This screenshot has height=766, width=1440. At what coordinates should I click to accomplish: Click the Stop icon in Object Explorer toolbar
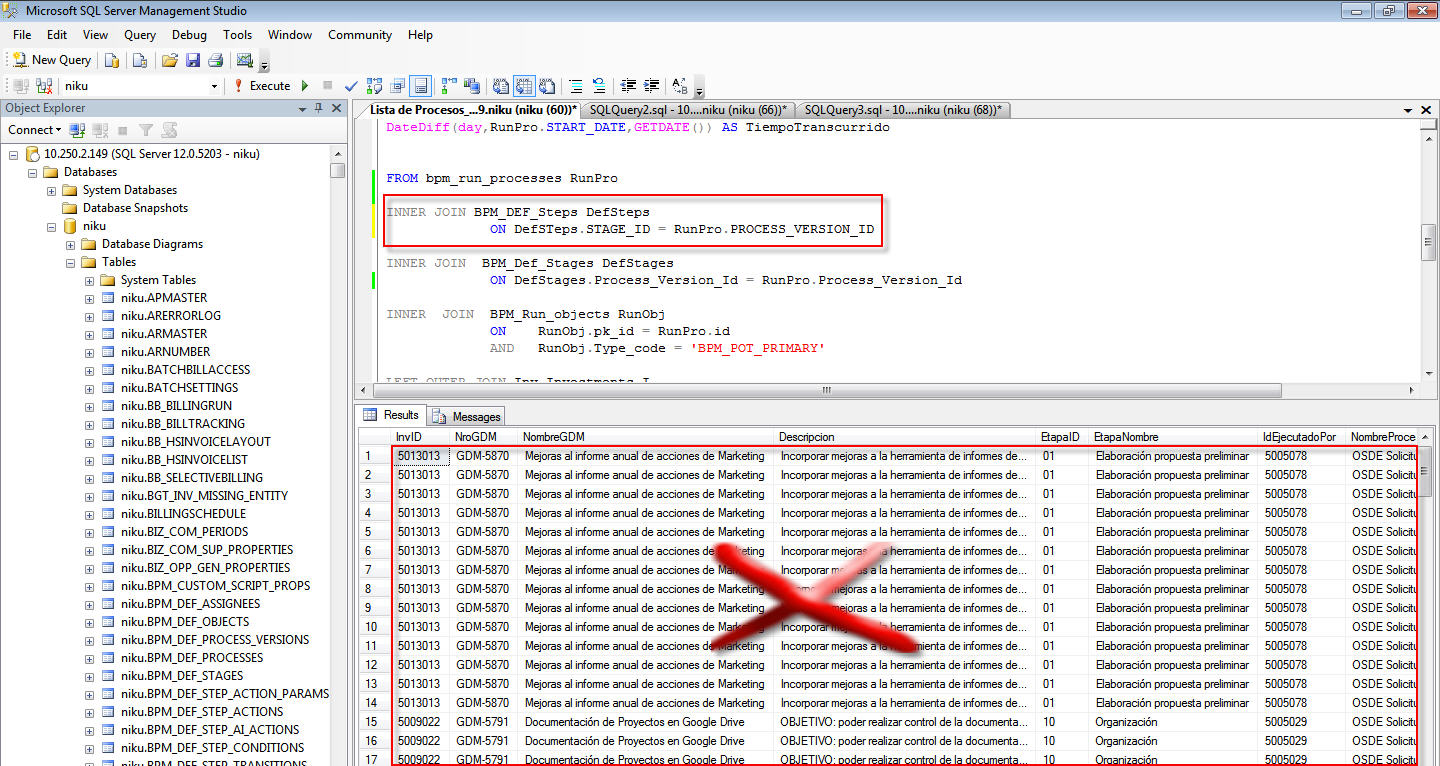122,130
